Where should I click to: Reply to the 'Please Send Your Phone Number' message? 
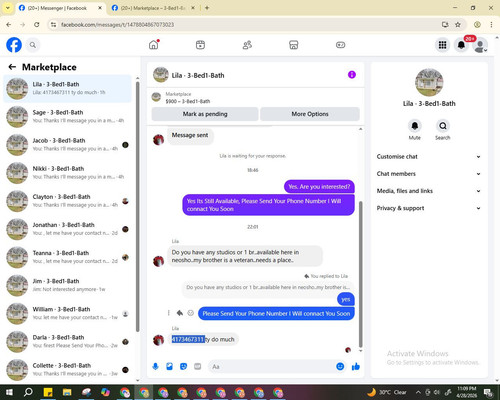(x=180, y=313)
